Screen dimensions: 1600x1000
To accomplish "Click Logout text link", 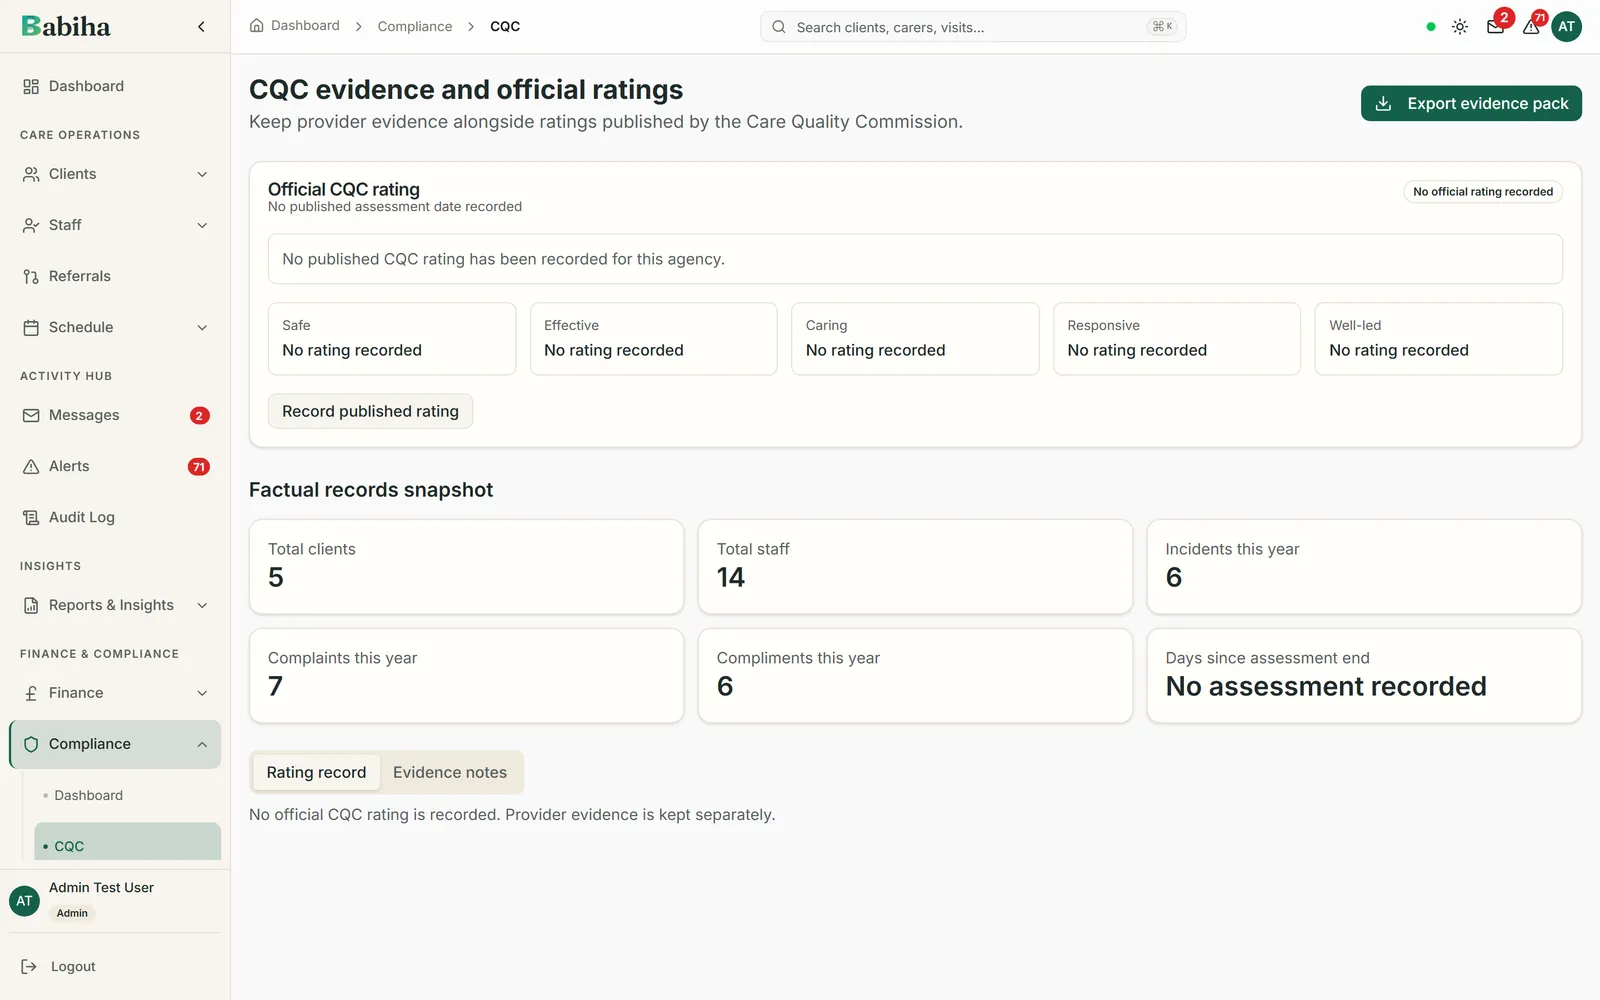I will [73, 966].
